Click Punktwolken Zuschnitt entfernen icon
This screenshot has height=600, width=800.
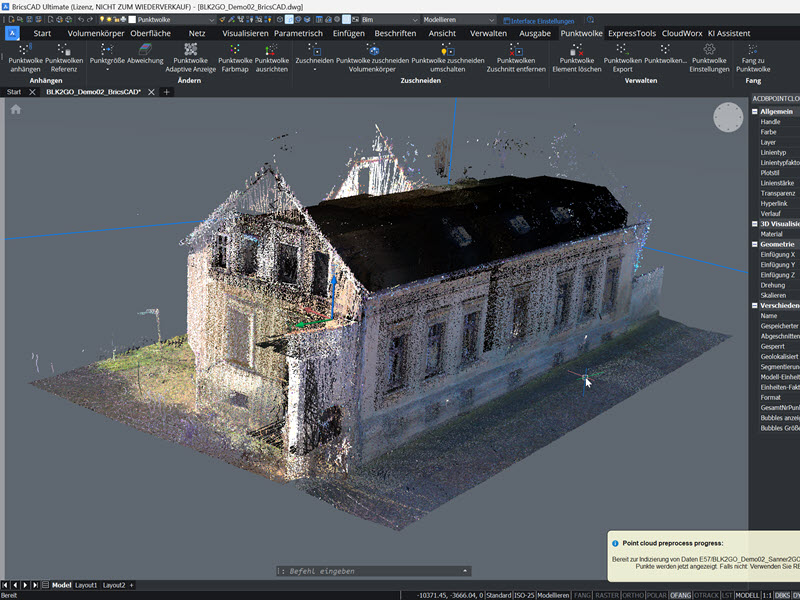click(x=516, y=49)
